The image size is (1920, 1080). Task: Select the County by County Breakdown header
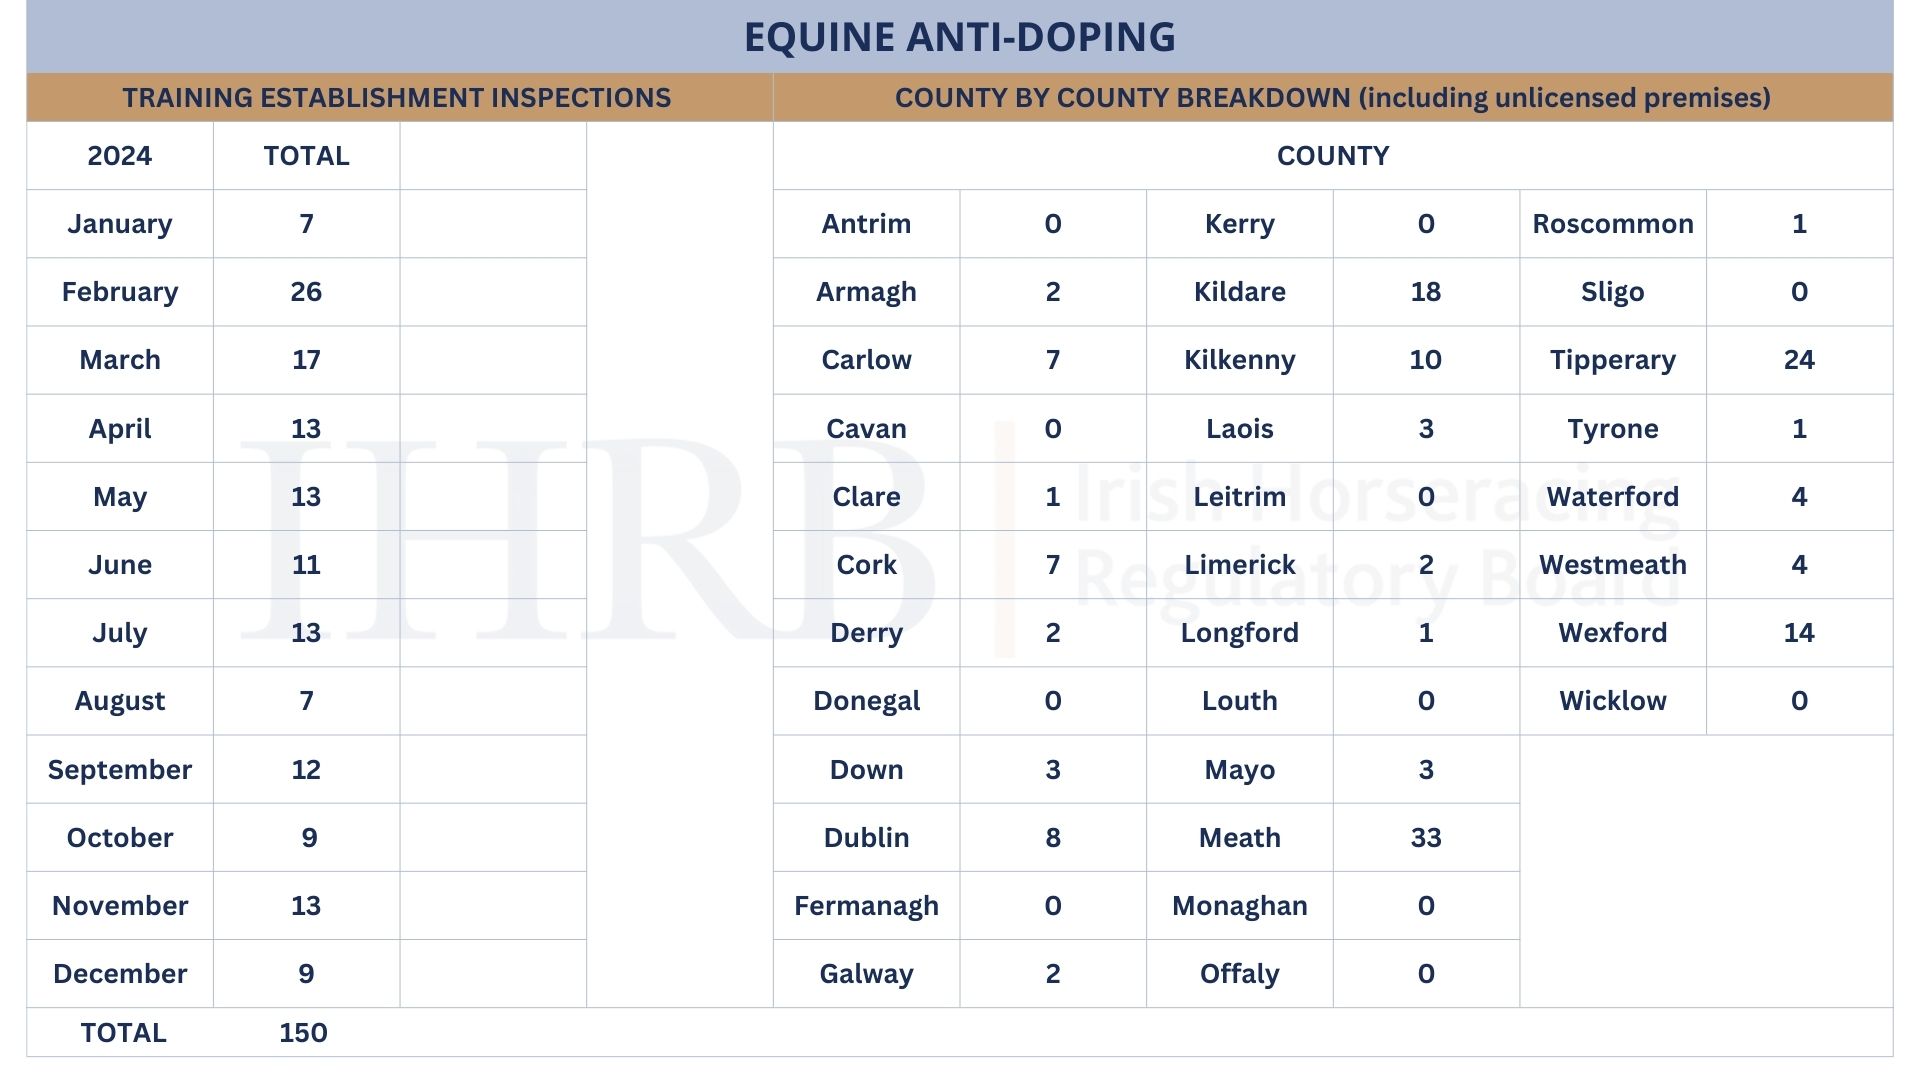1332,98
